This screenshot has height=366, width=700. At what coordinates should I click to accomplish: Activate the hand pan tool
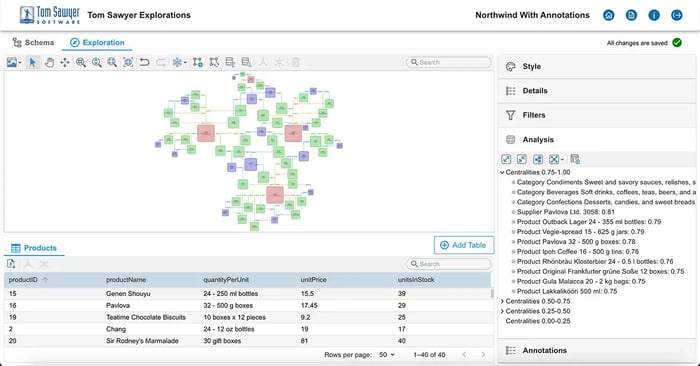click(x=49, y=62)
